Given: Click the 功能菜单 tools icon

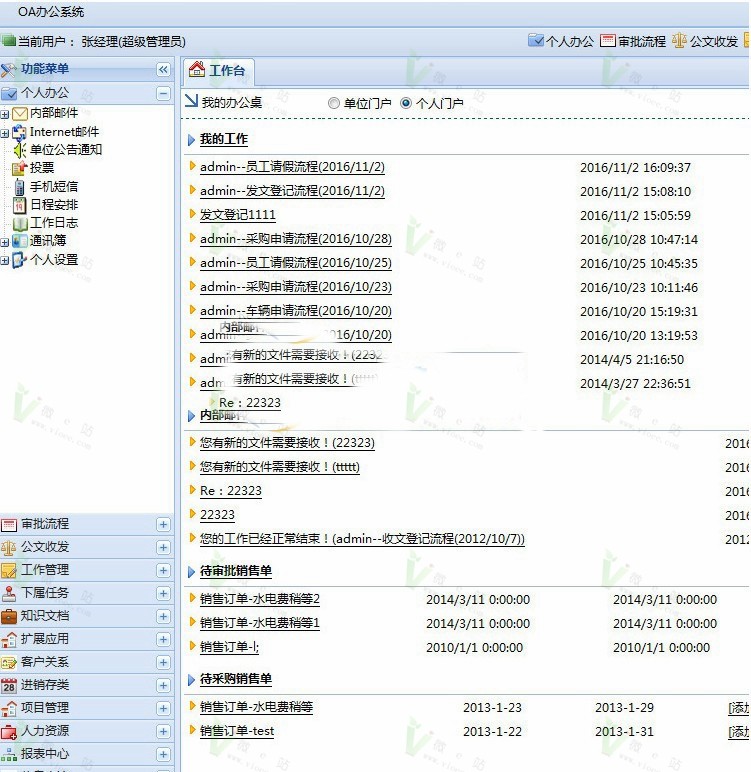Looking at the screenshot, I should [9, 69].
